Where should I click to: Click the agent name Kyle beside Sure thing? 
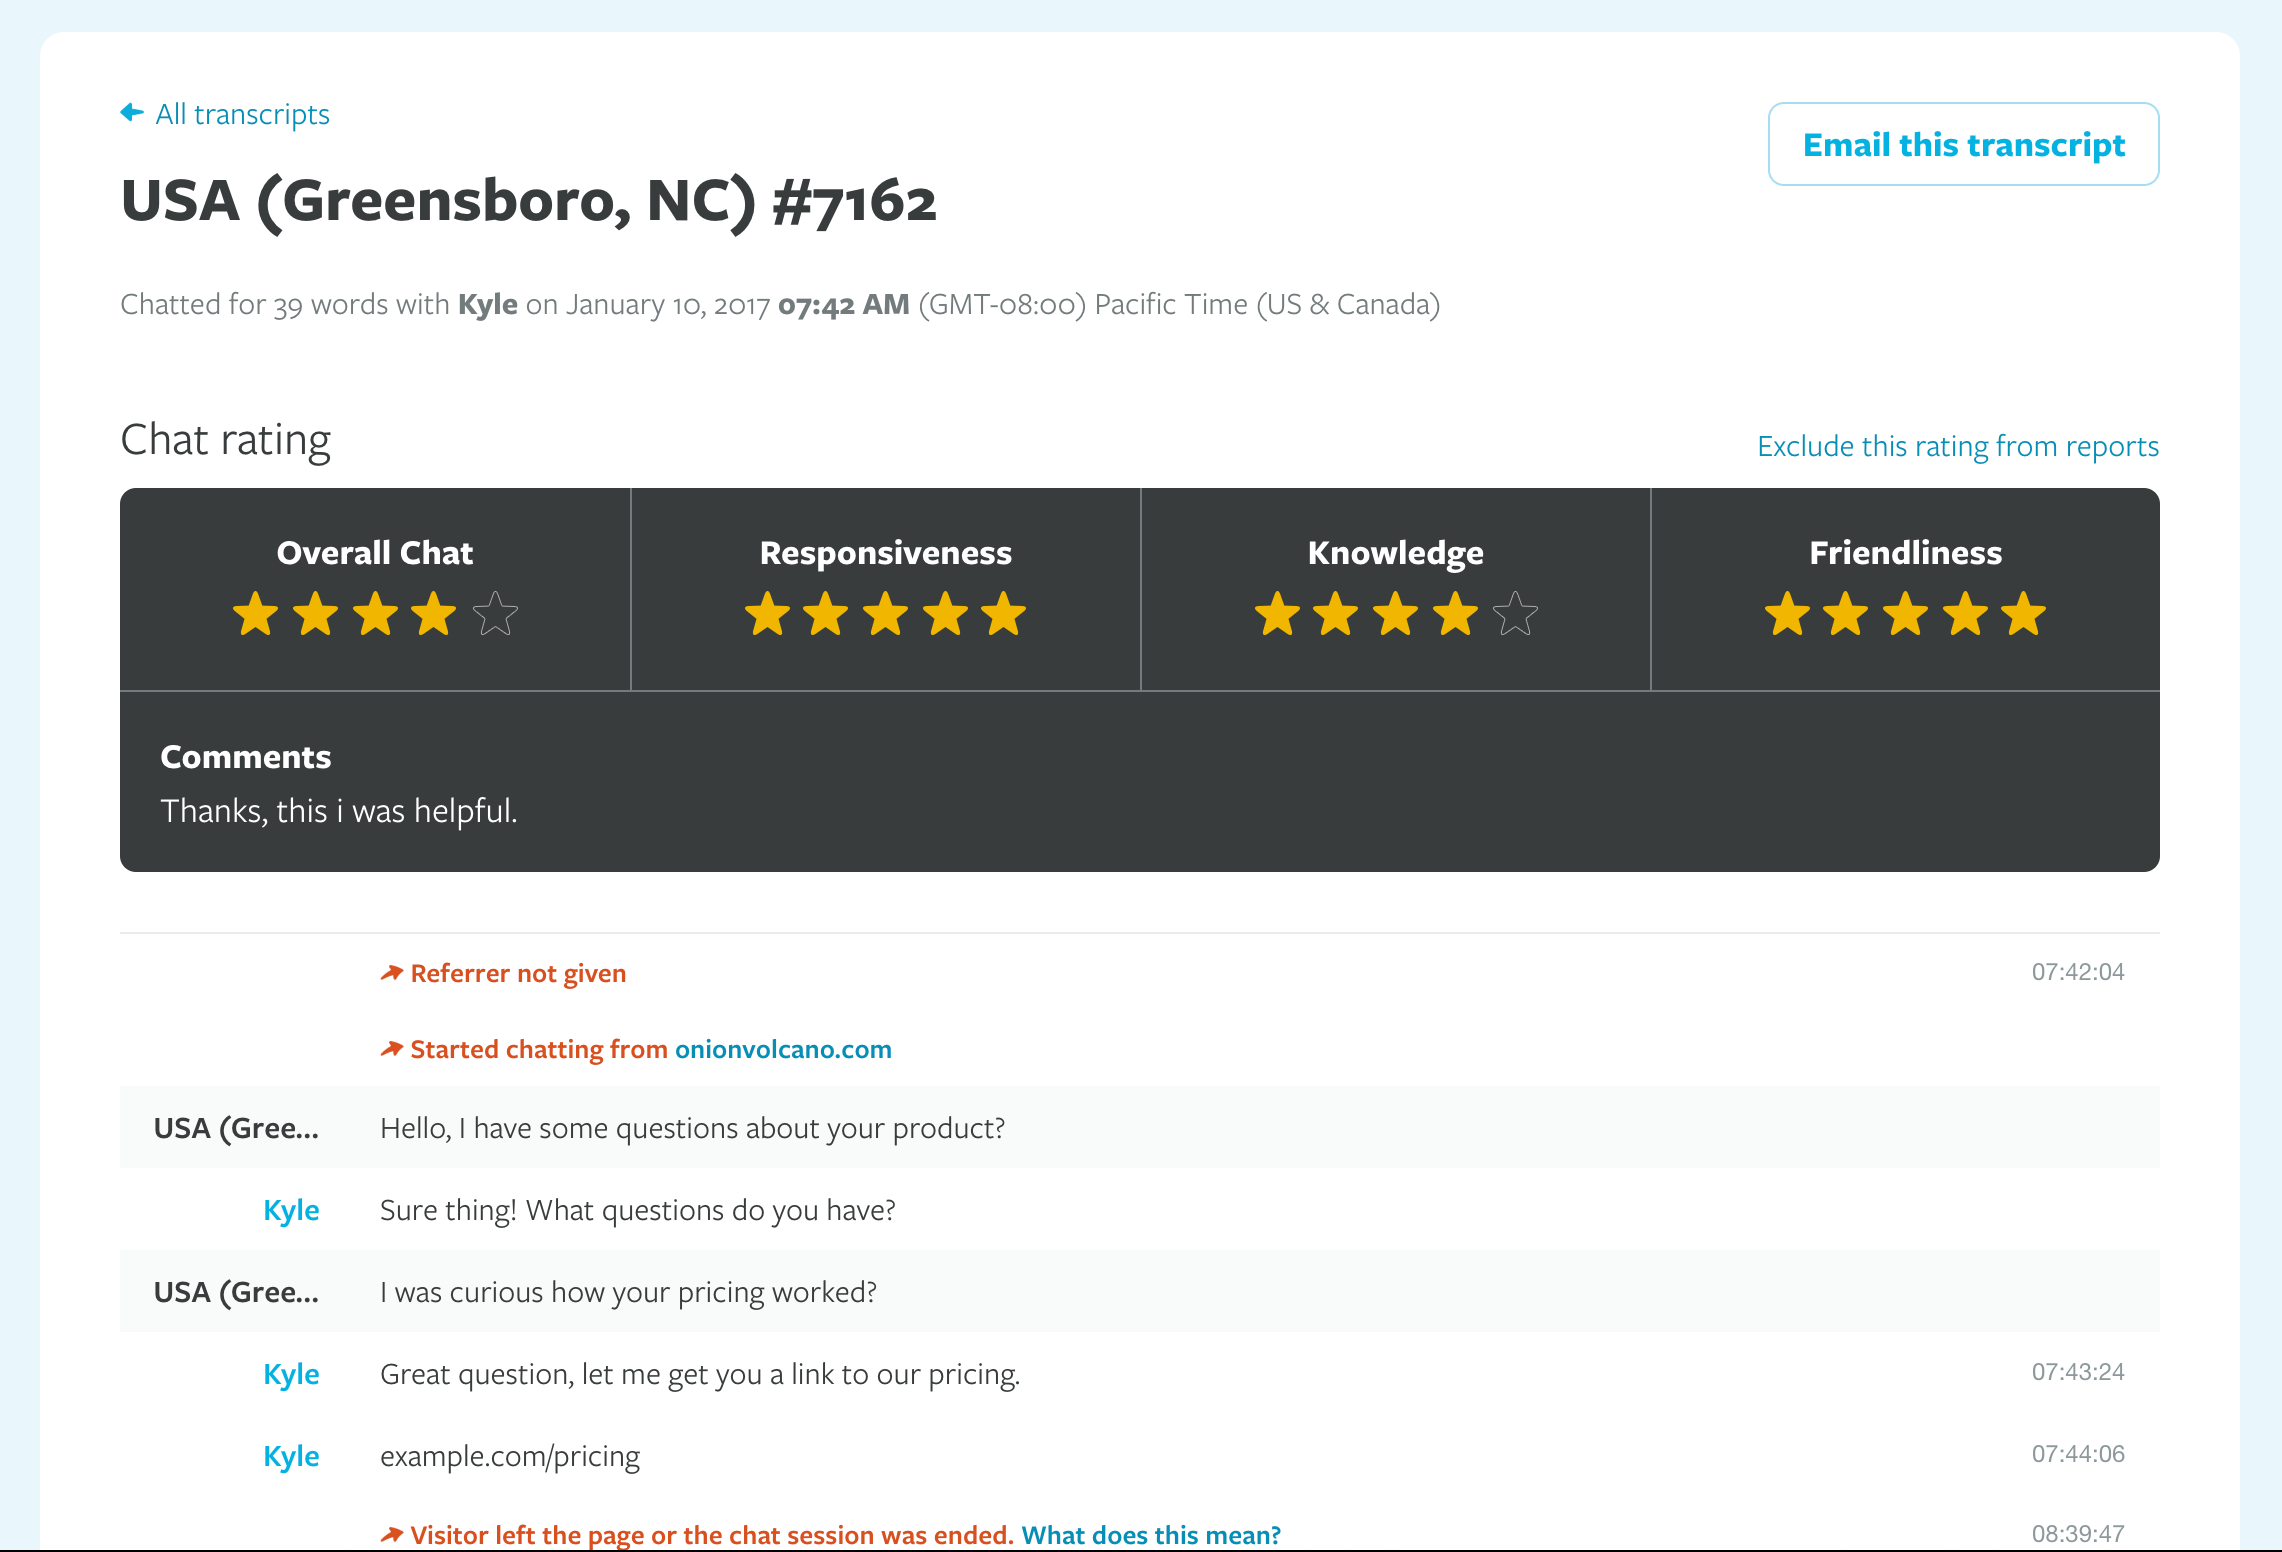point(291,1210)
